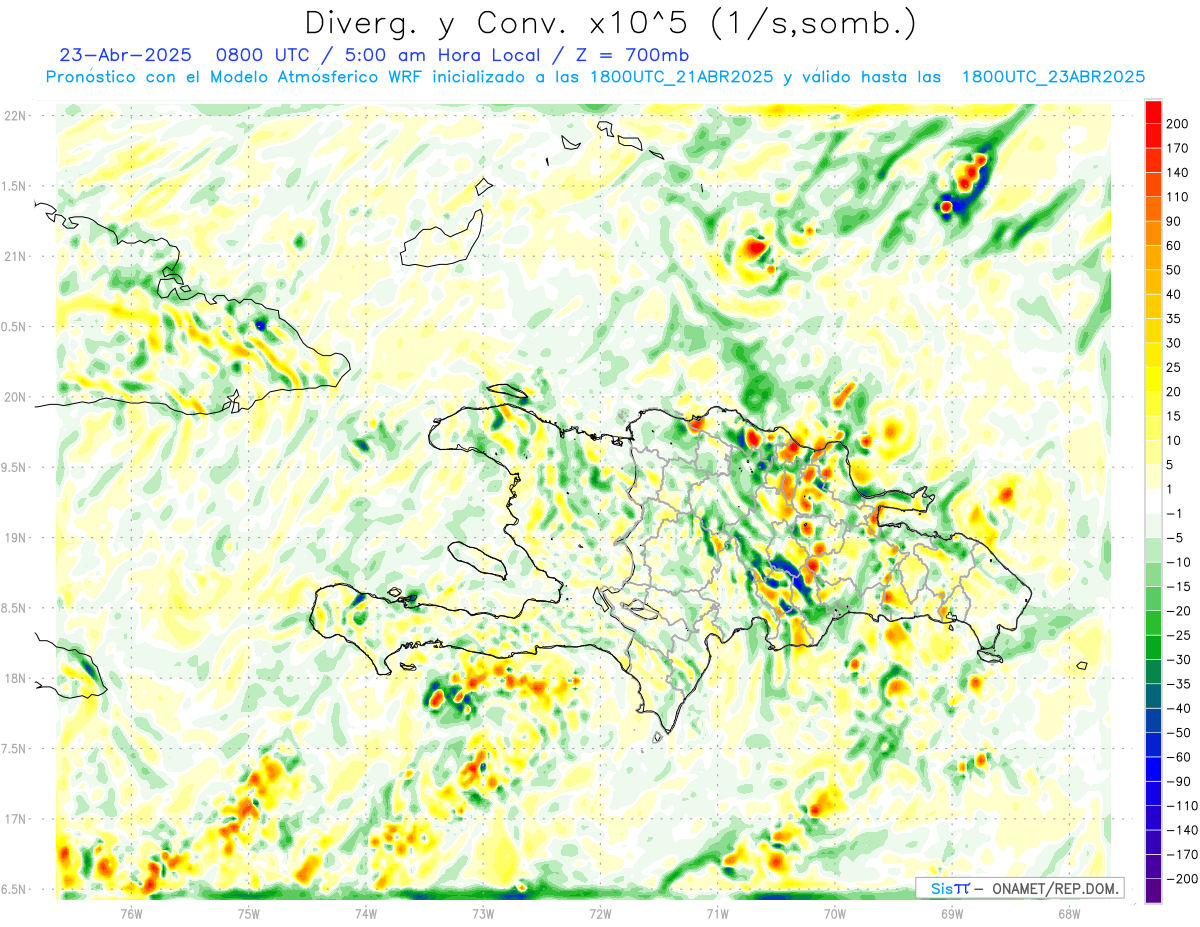The image size is (1200, 927).
Task: Click the positive '1' legend value
Action: [1171, 489]
